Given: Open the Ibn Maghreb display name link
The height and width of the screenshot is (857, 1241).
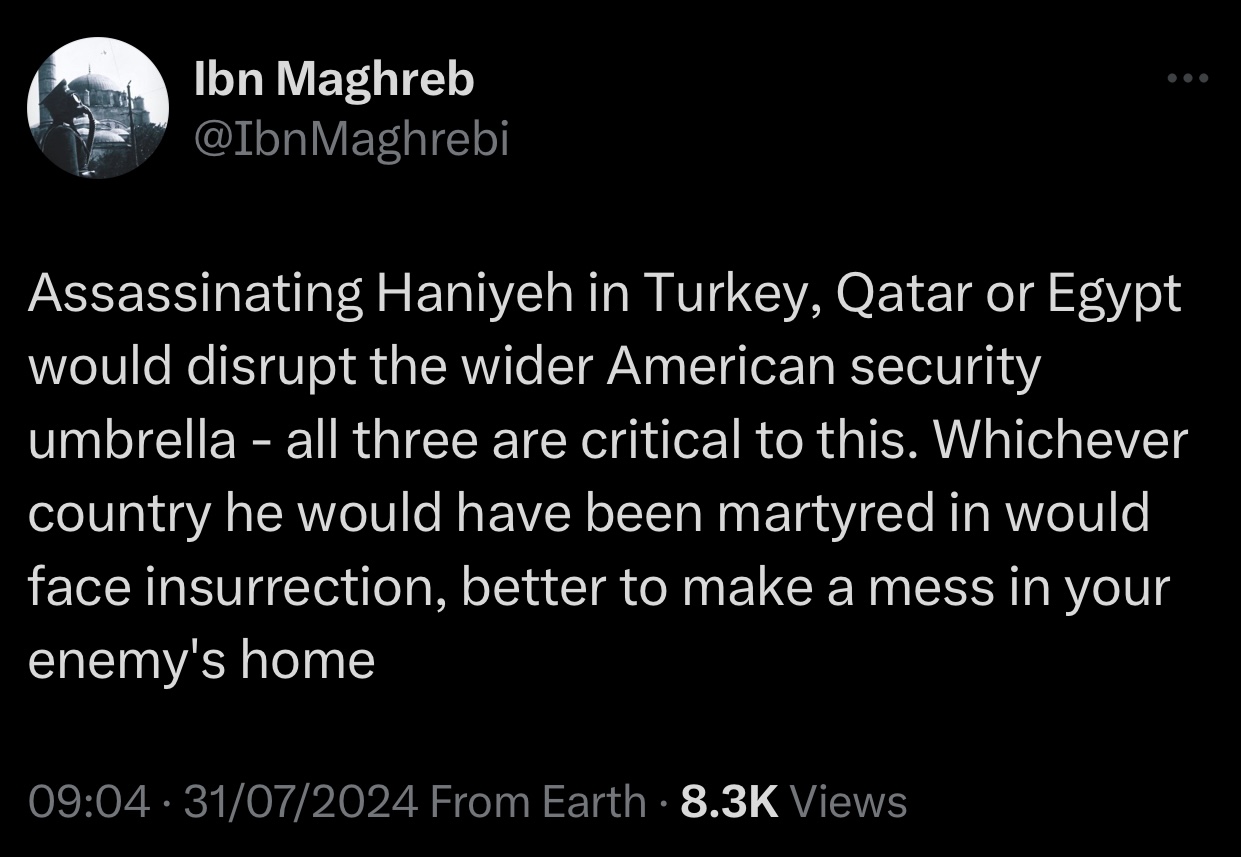Looking at the screenshot, I should pyautogui.click(x=334, y=80).
